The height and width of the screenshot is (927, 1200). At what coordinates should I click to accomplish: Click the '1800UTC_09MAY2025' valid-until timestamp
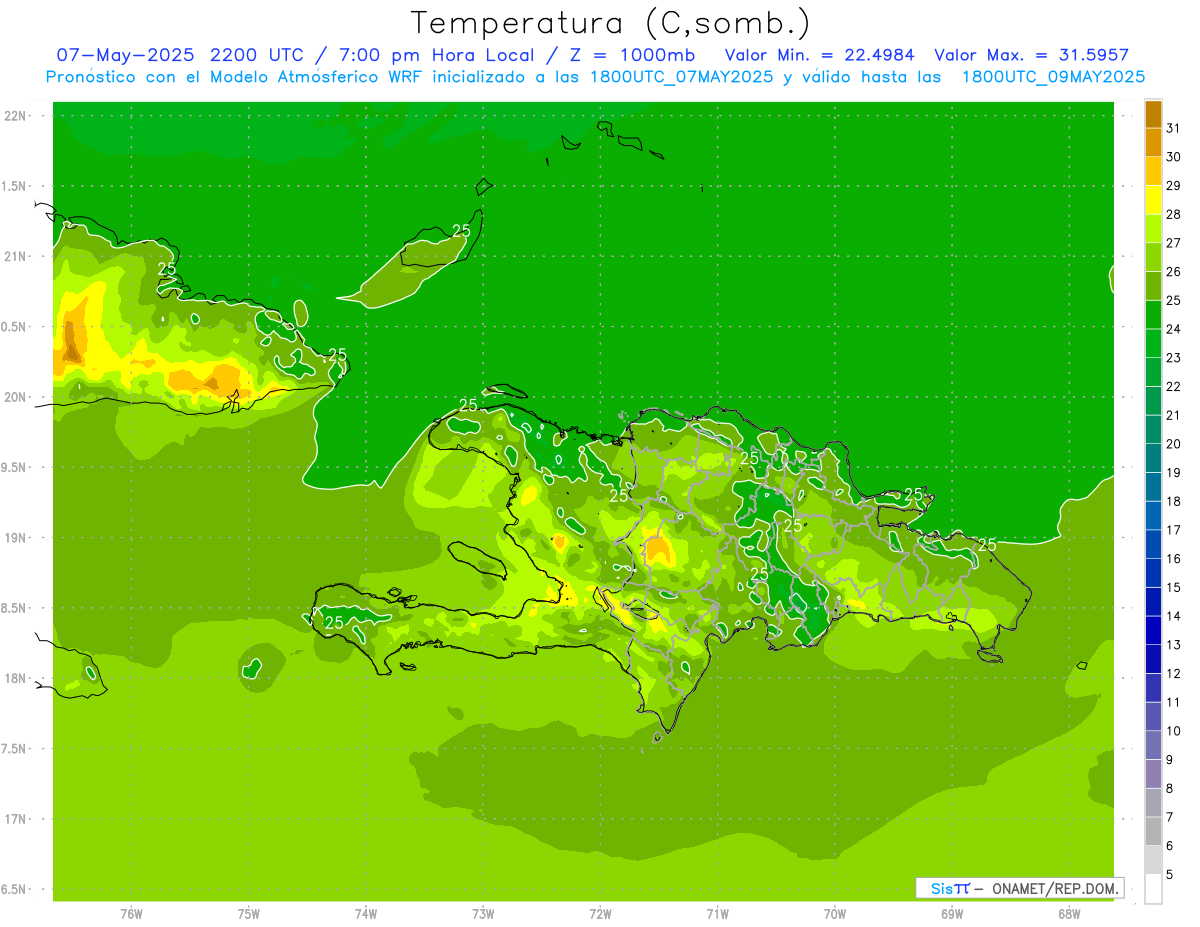pyautogui.click(x=1053, y=77)
